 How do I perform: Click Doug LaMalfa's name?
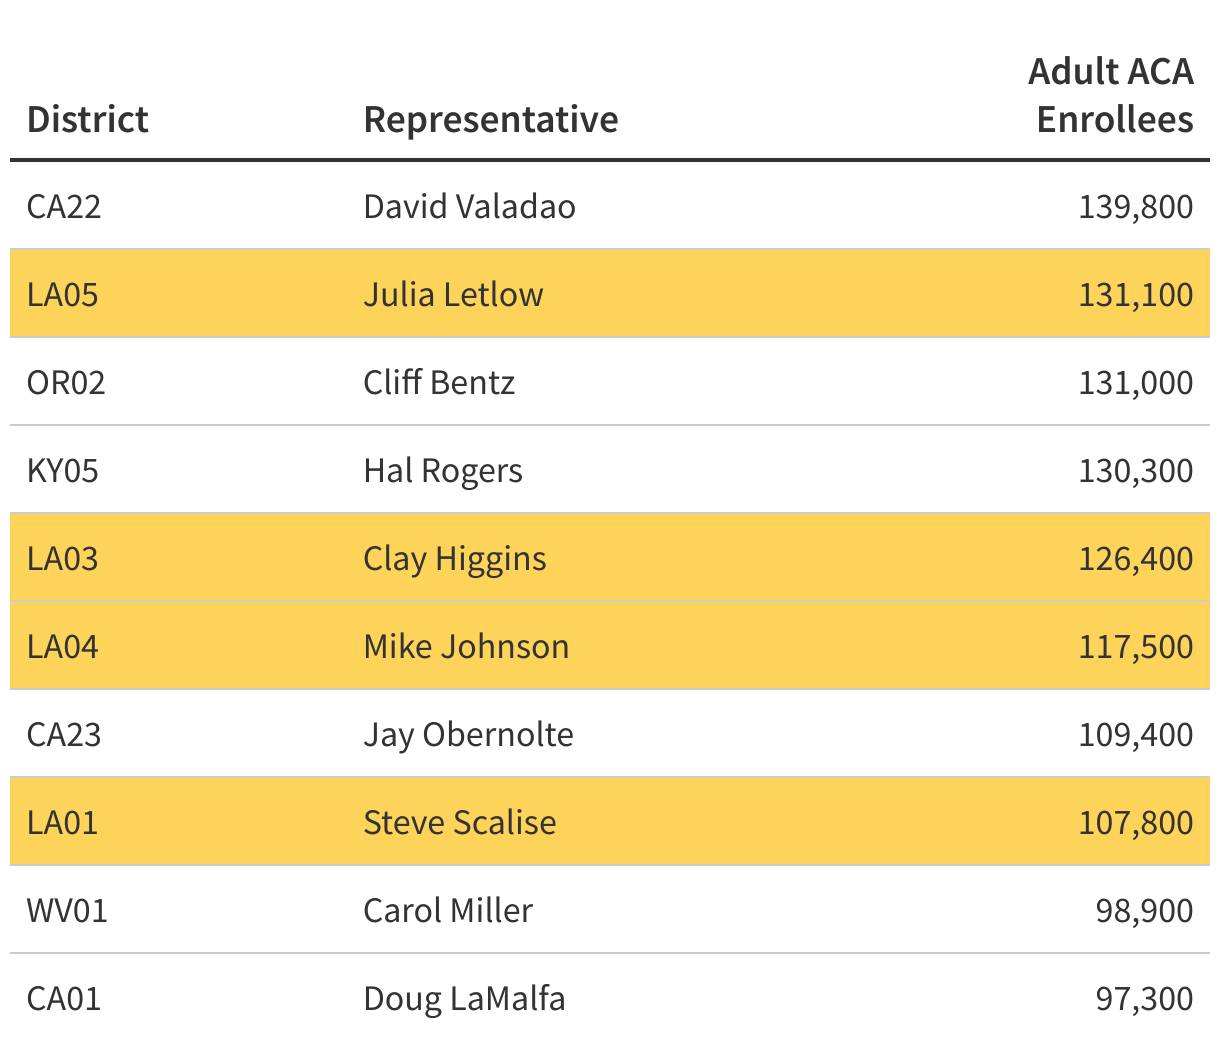coord(464,998)
